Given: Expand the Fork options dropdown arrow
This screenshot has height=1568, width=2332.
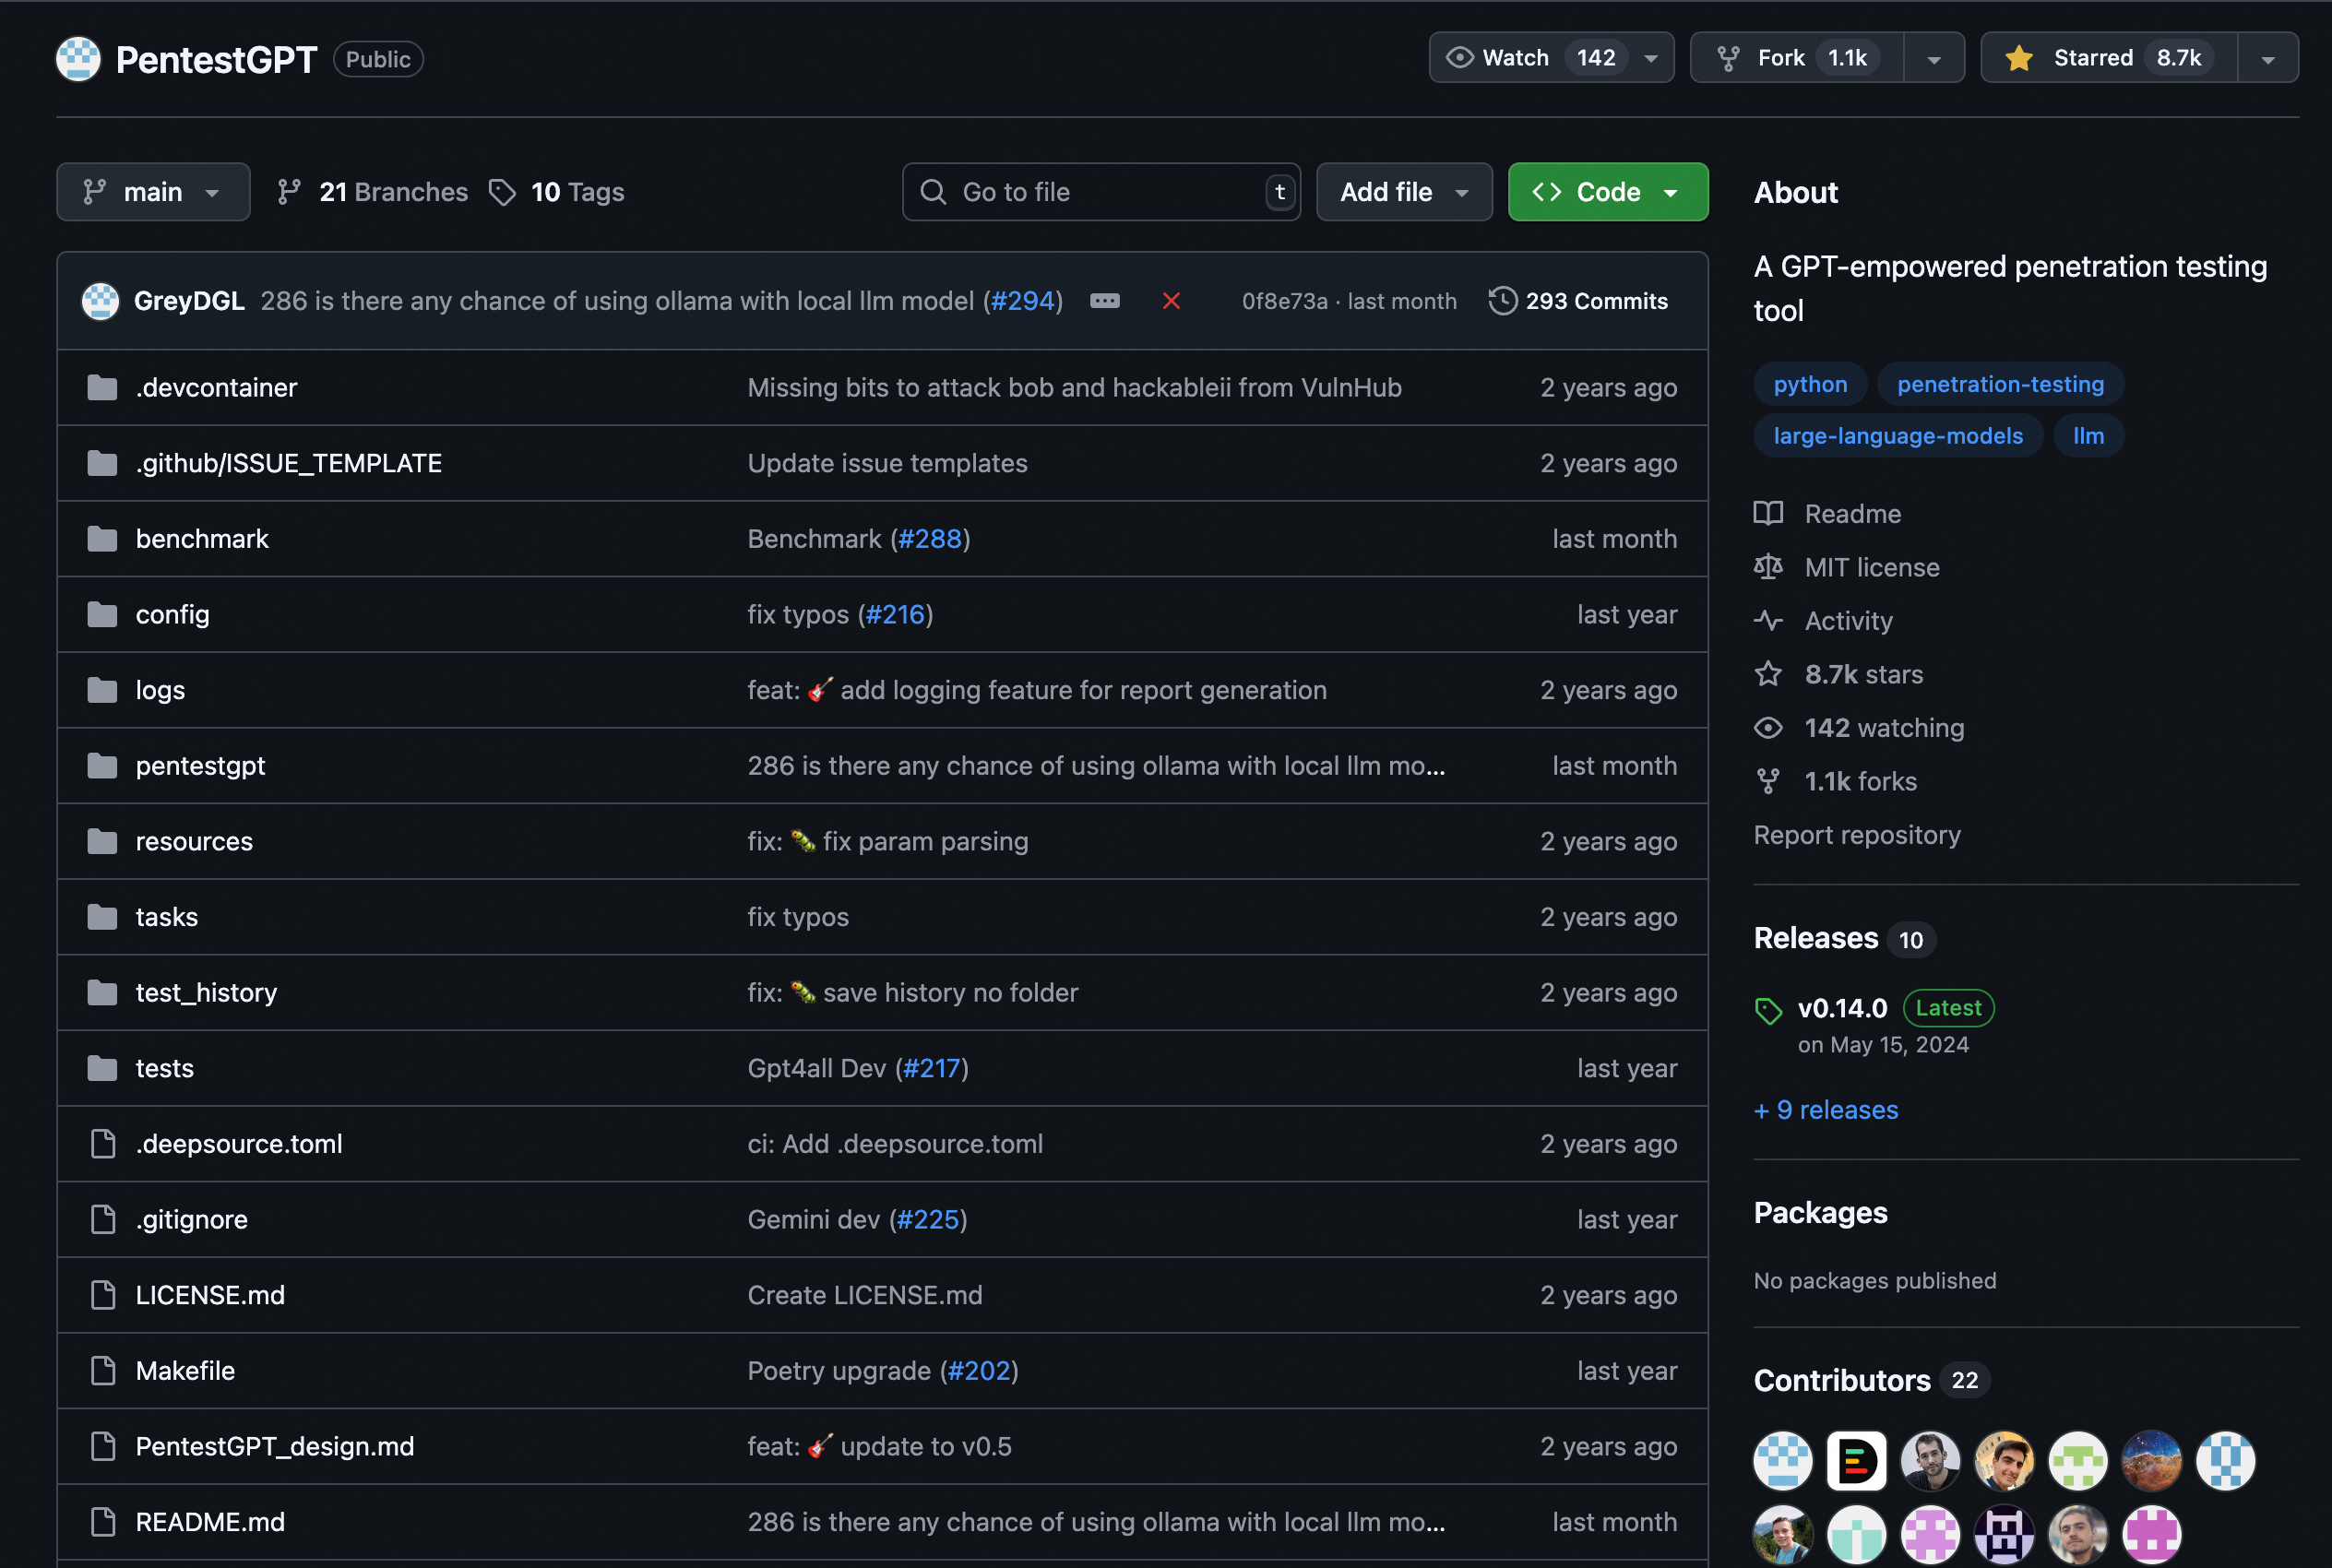Looking at the screenshot, I should click(1933, 59).
